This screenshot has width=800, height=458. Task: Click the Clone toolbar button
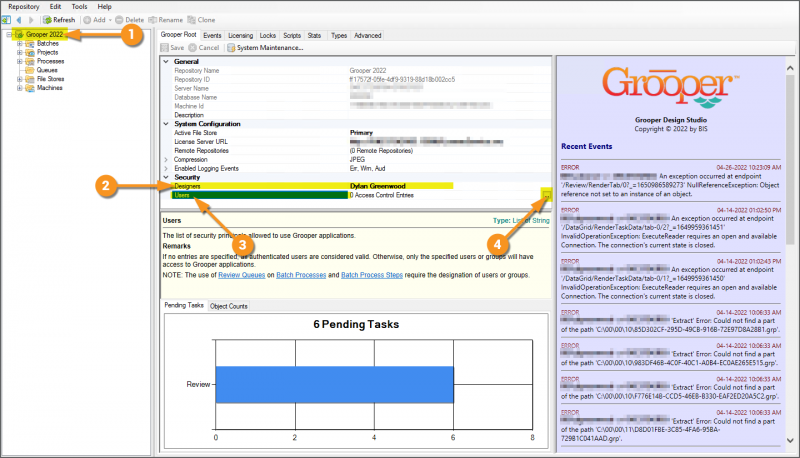click(x=201, y=20)
